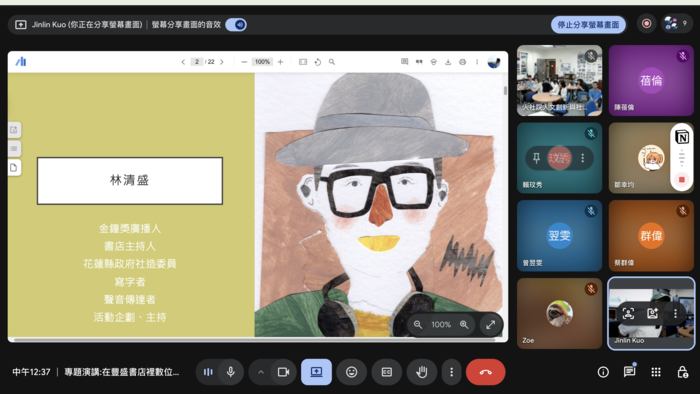Image resolution: width=700 pixels, height=394 pixels.
Task: Click the overlay 100% zoom label
Action: click(x=441, y=325)
